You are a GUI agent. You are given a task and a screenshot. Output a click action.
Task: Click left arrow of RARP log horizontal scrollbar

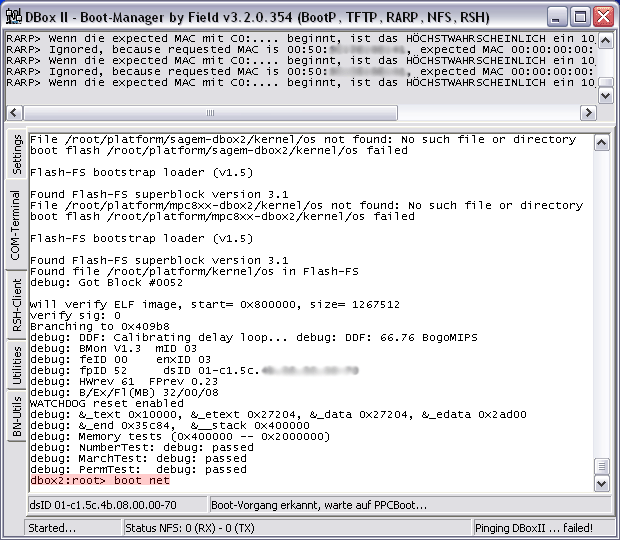(14, 113)
